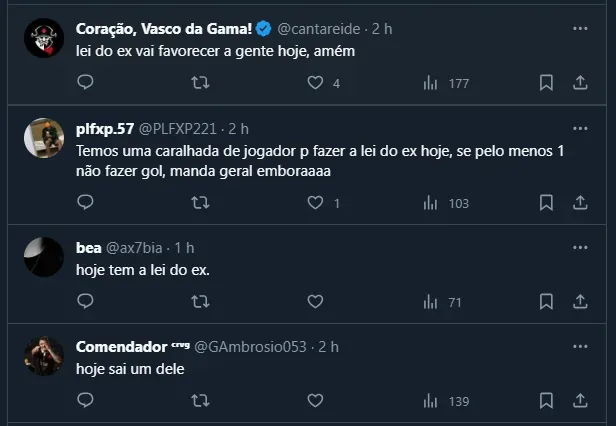
Task: Like Comendador's tweet "hoje sai um dele"
Action: pyautogui.click(x=315, y=400)
